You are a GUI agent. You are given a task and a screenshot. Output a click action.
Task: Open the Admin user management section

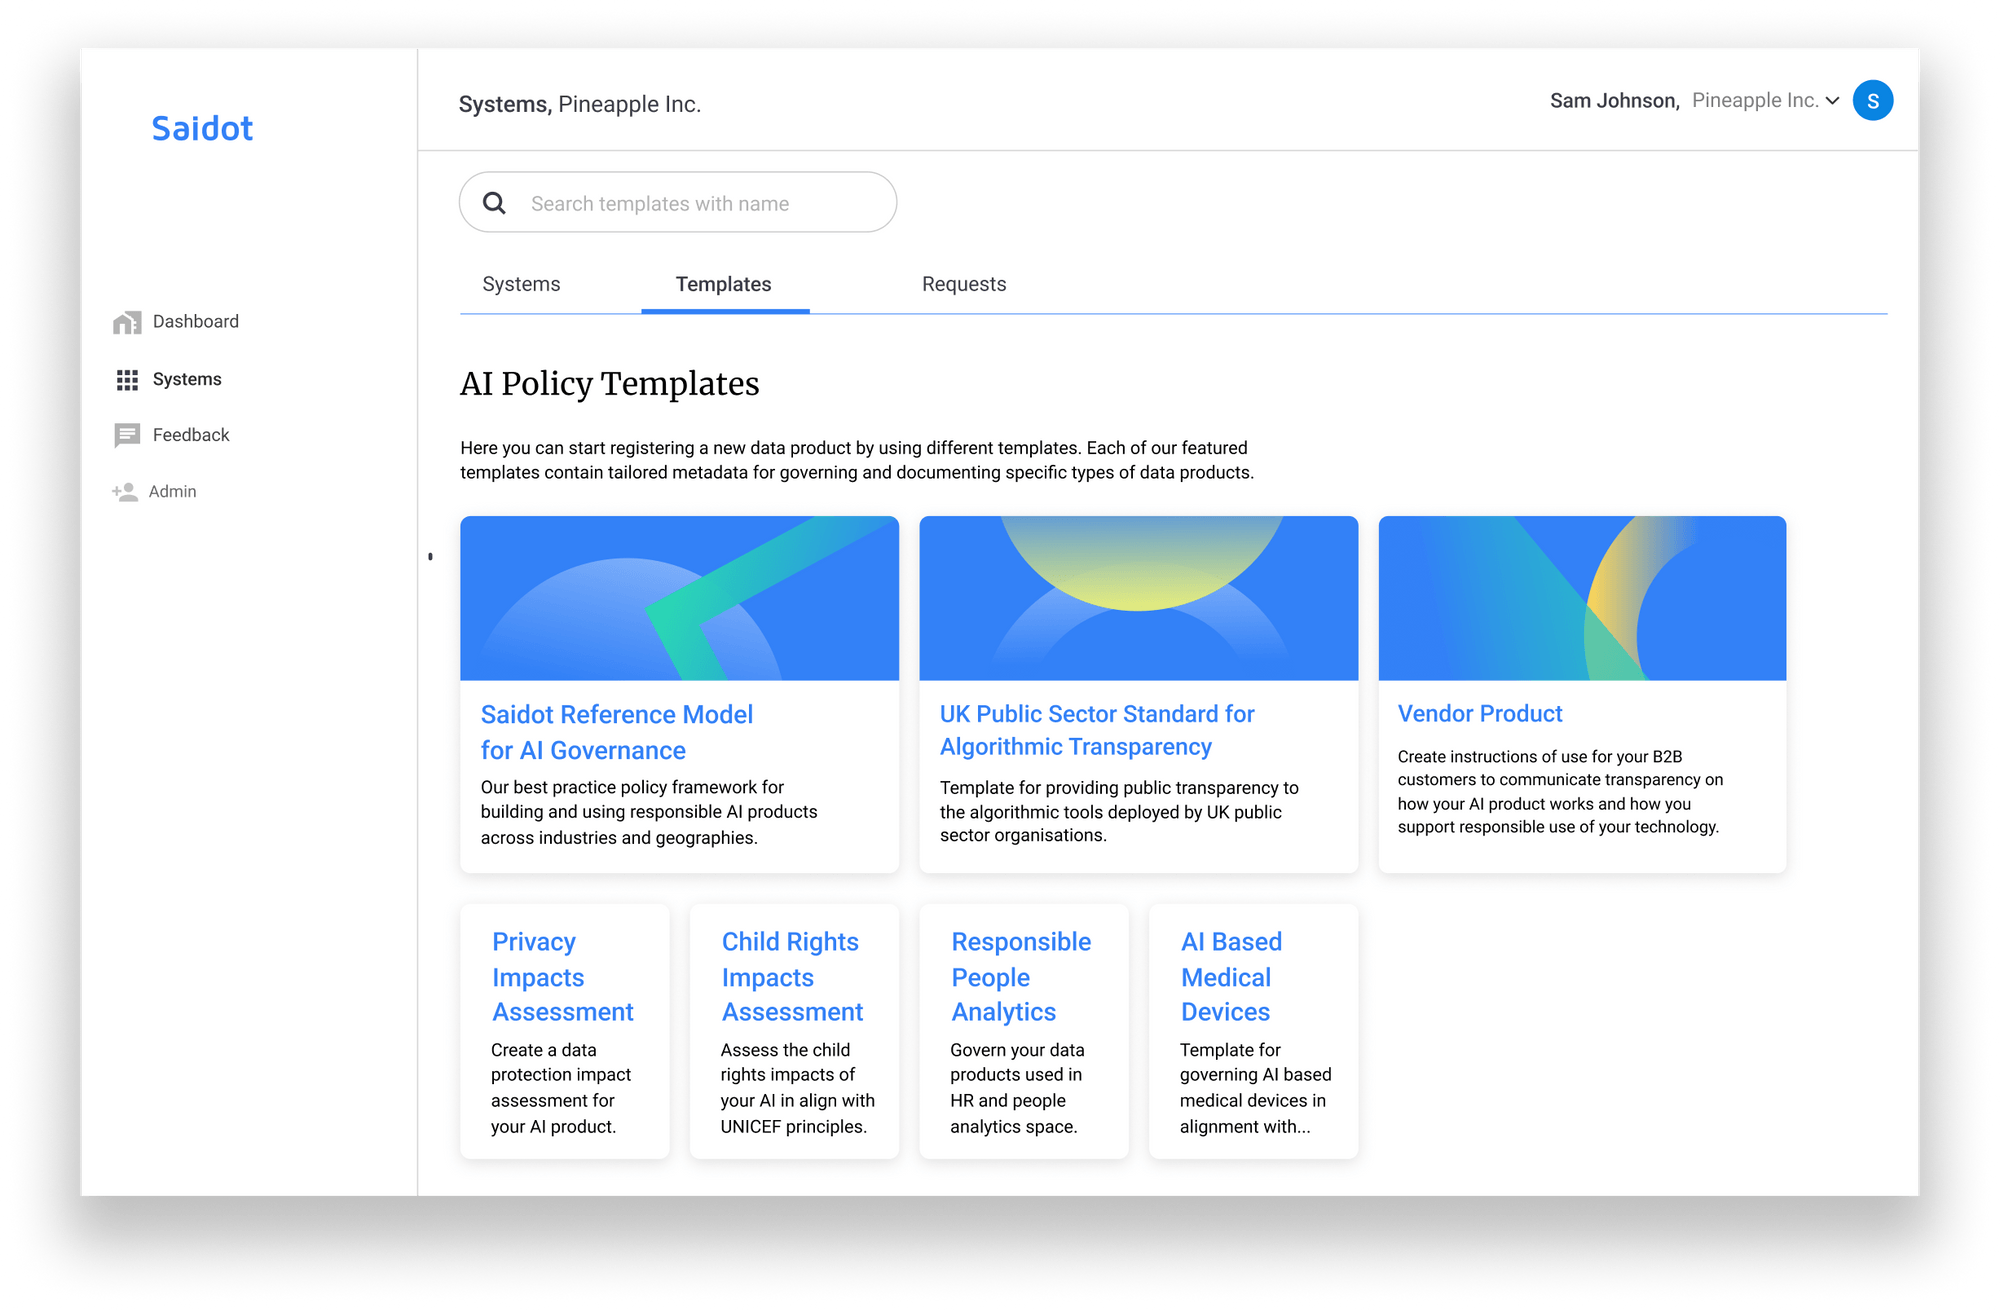[x=172, y=491]
